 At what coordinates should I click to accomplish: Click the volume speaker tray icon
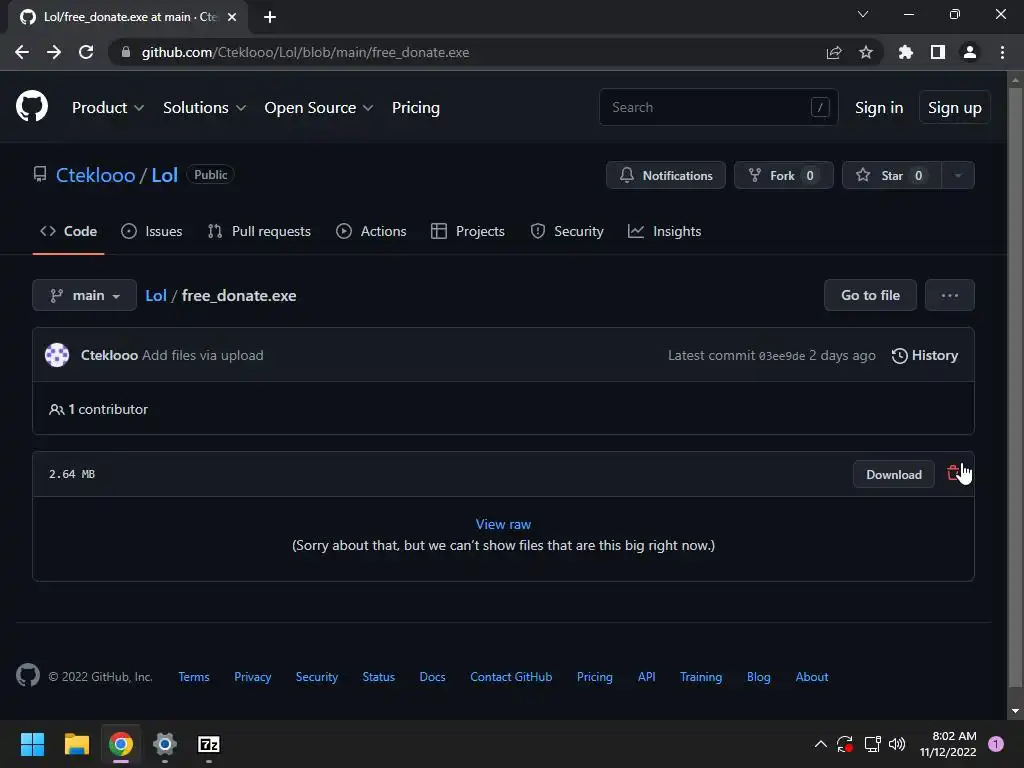[x=897, y=744]
